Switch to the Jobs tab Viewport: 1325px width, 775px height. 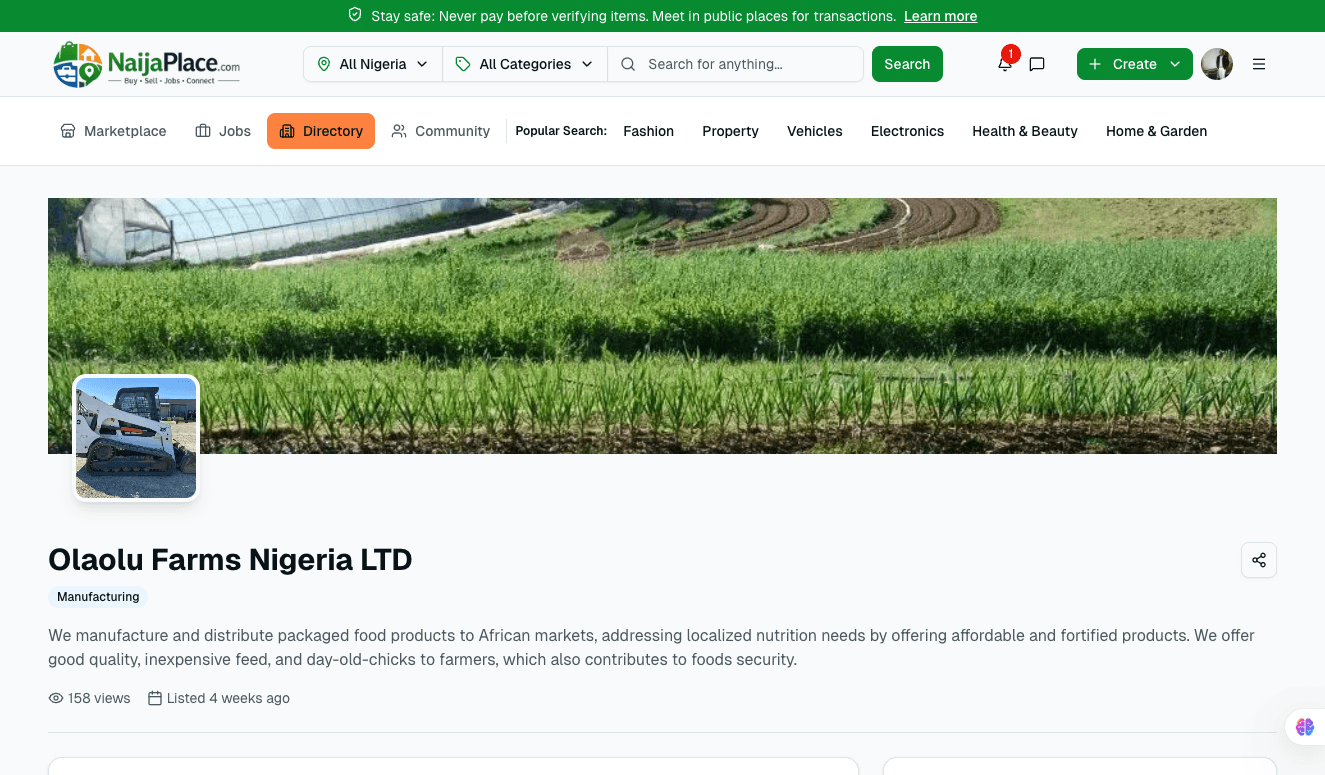click(x=223, y=131)
